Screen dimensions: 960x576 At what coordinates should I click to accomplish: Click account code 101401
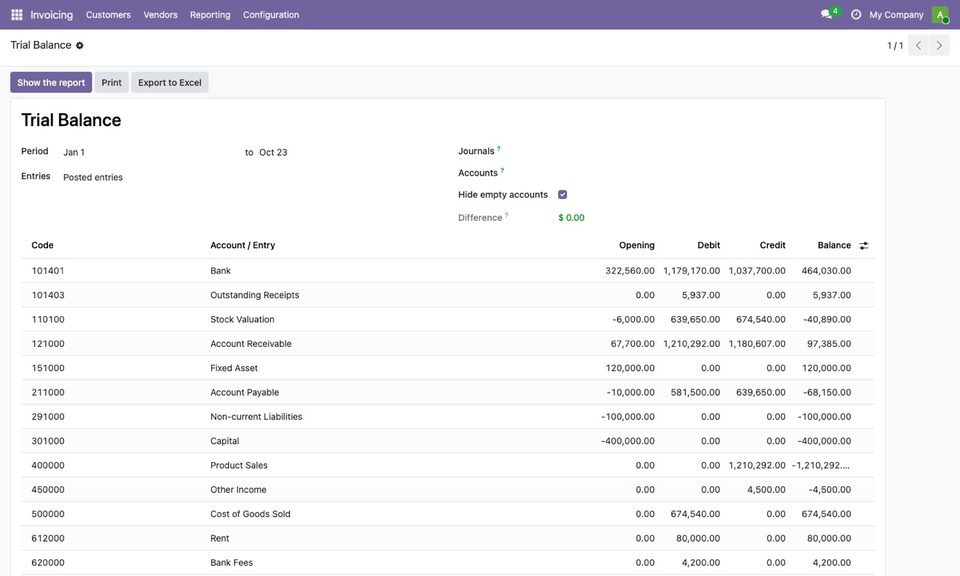click(x=48, y=271)
